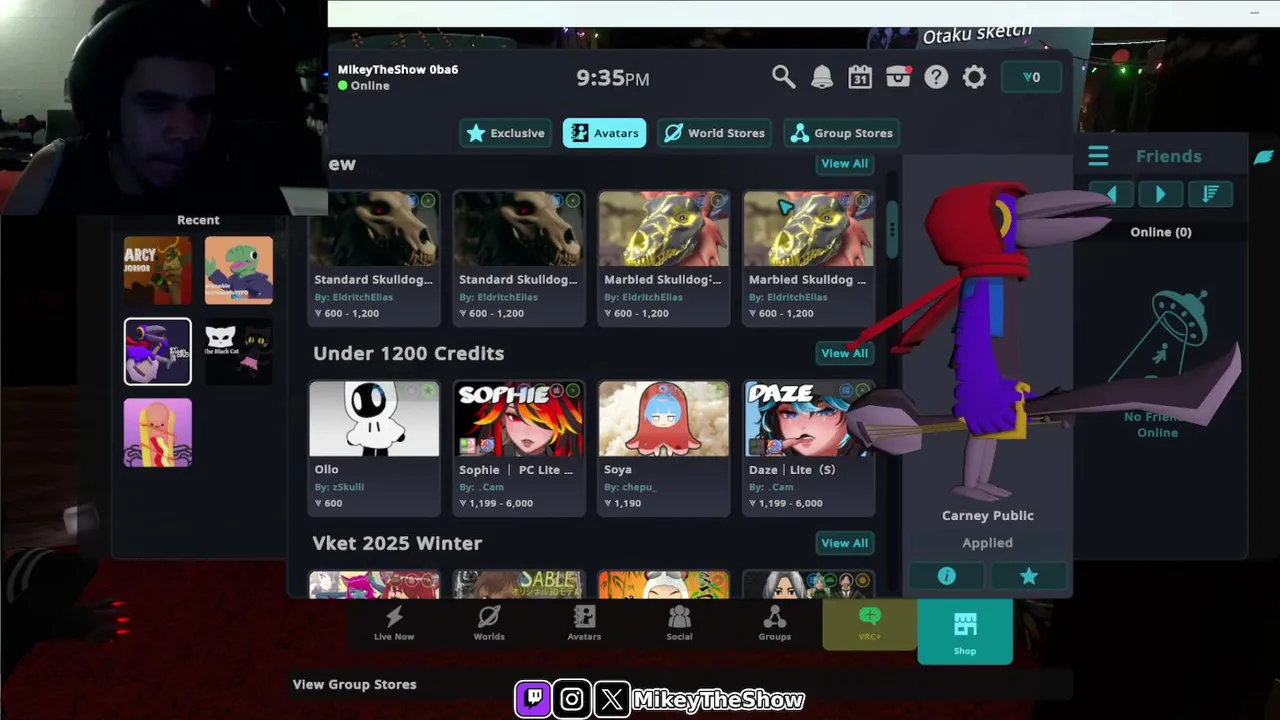Open the Shop bottom bar button
Screen dimensions: 1280x720
965,631
